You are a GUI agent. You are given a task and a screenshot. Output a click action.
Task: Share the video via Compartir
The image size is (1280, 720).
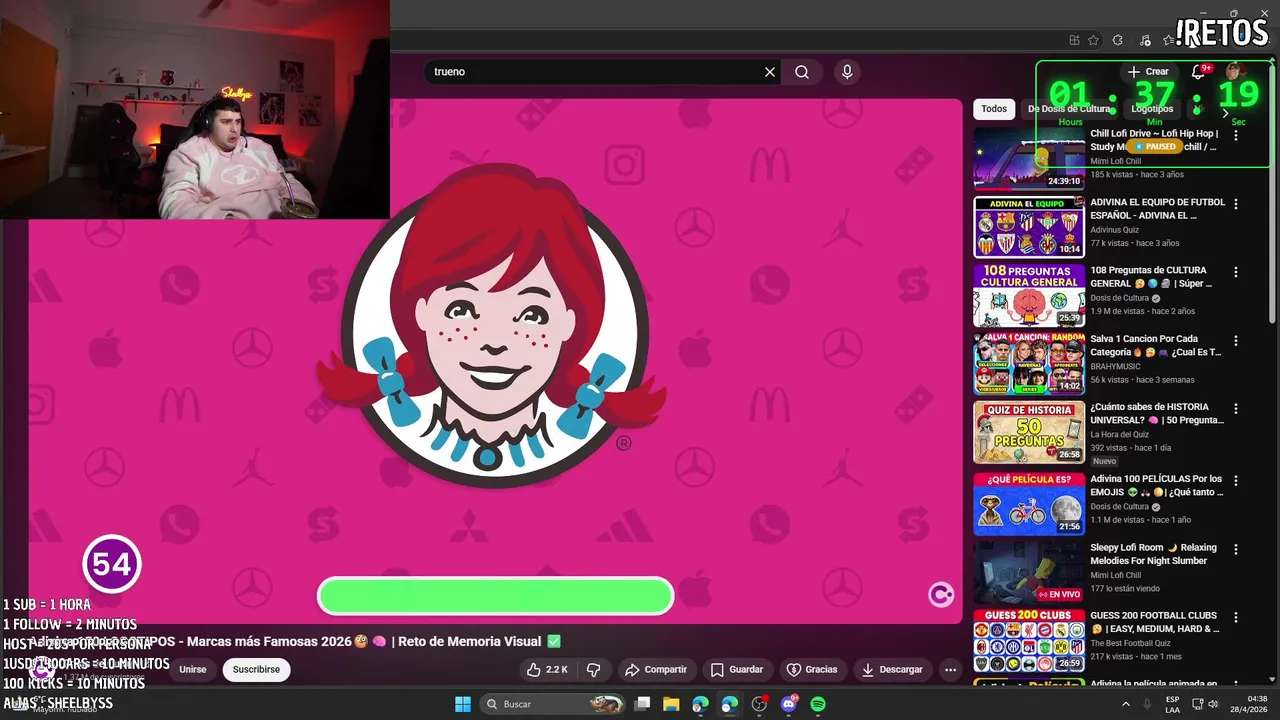pyautogui.click(x=656, y=669)
